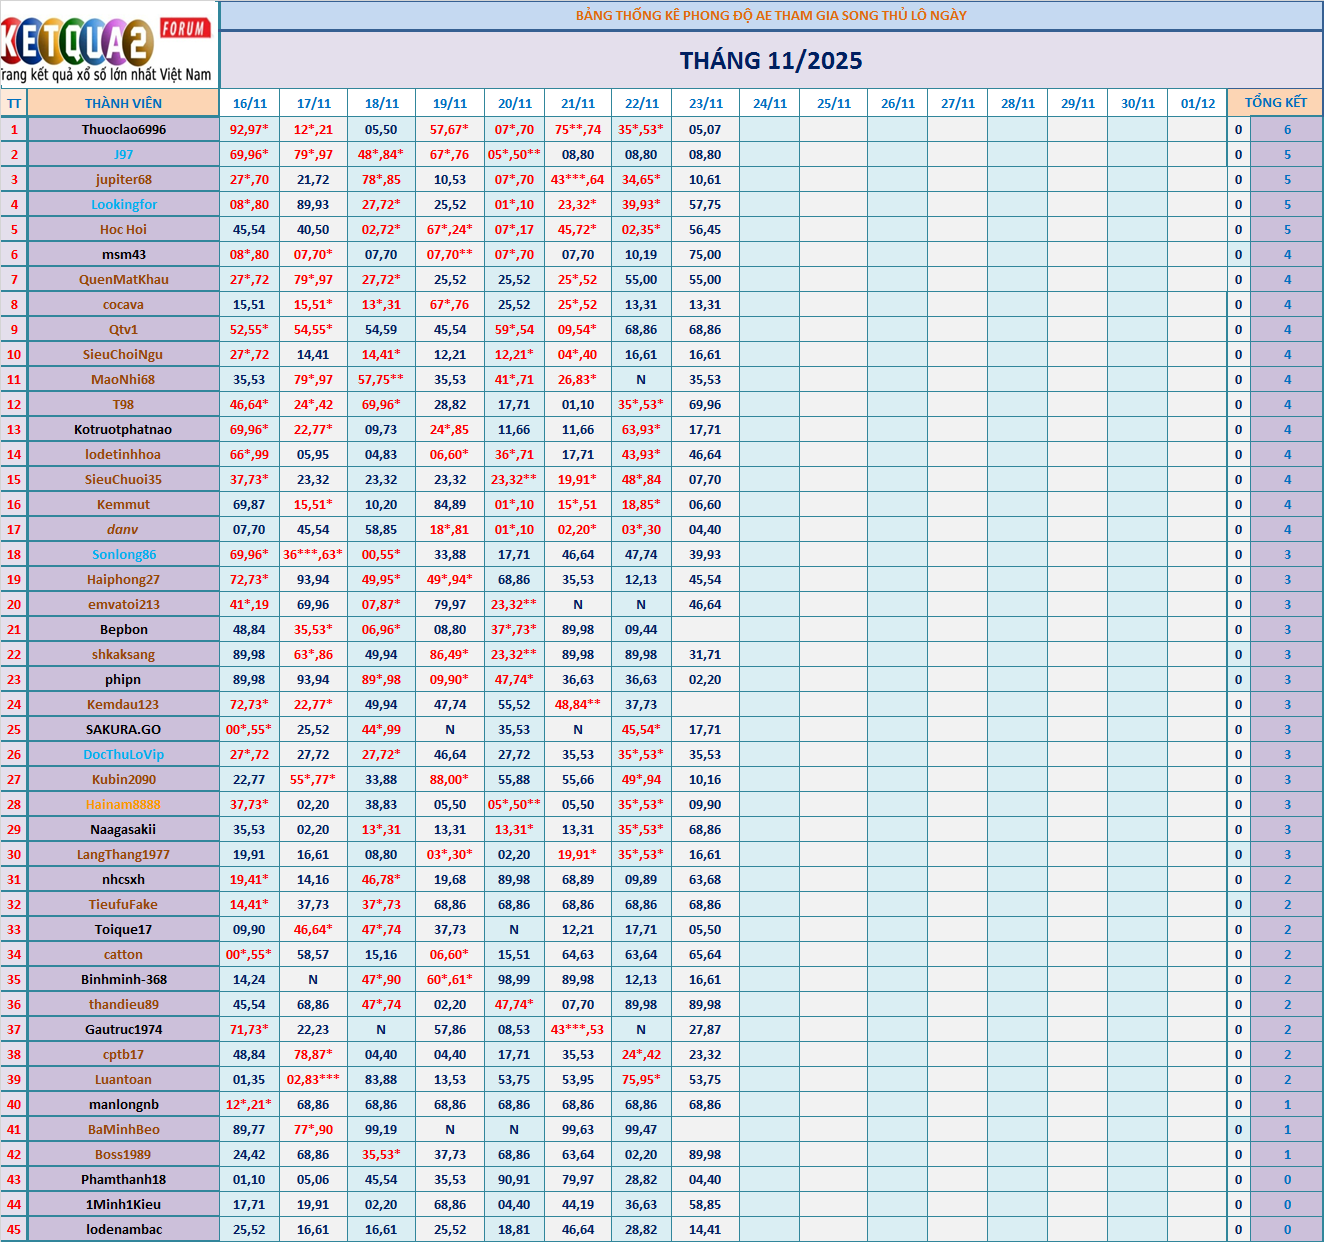Select the SAKURA.GO member cell

pos(124,729)
